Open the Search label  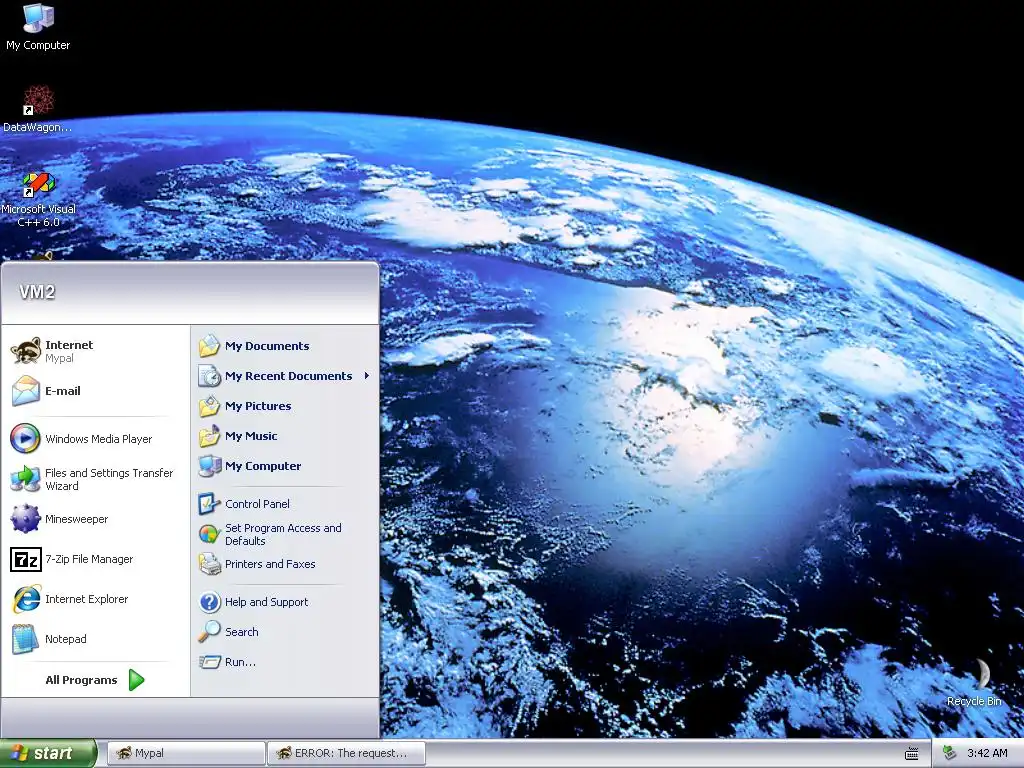click(242, 632)
